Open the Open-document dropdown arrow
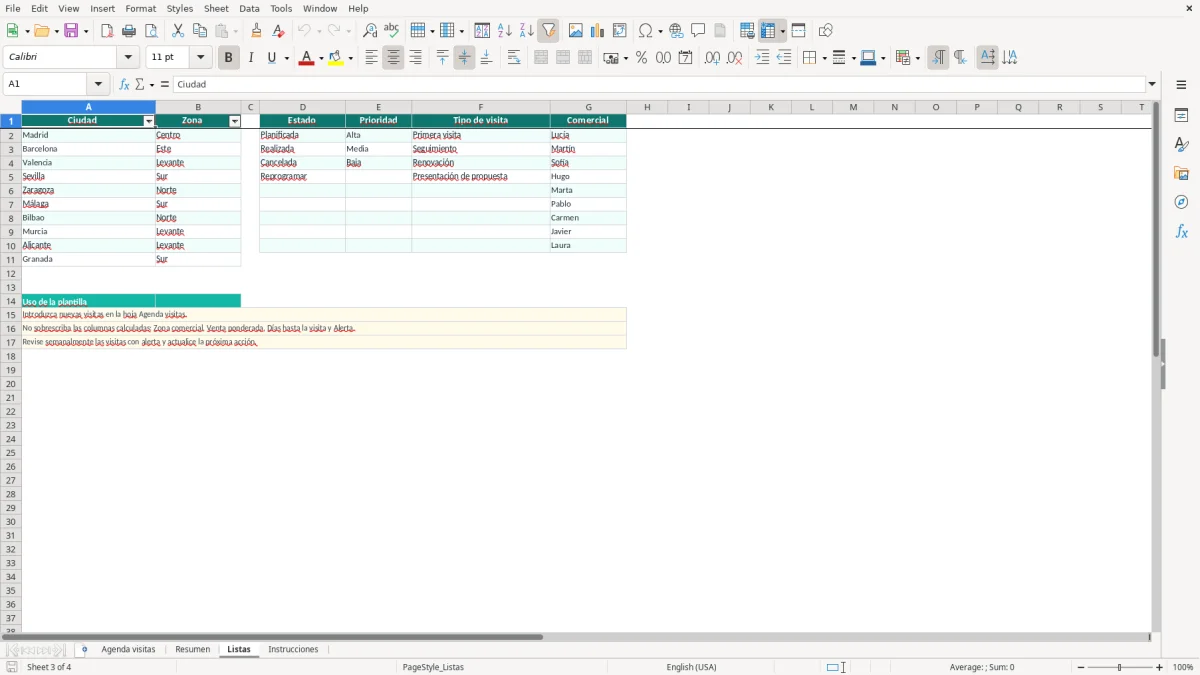This screenshot has width=1200, height=675. (x=55, y=31)
